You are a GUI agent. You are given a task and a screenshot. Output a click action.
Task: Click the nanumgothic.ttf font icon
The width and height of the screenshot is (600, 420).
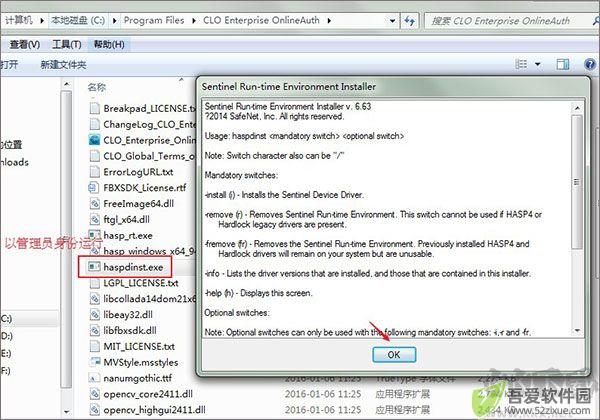94,378
